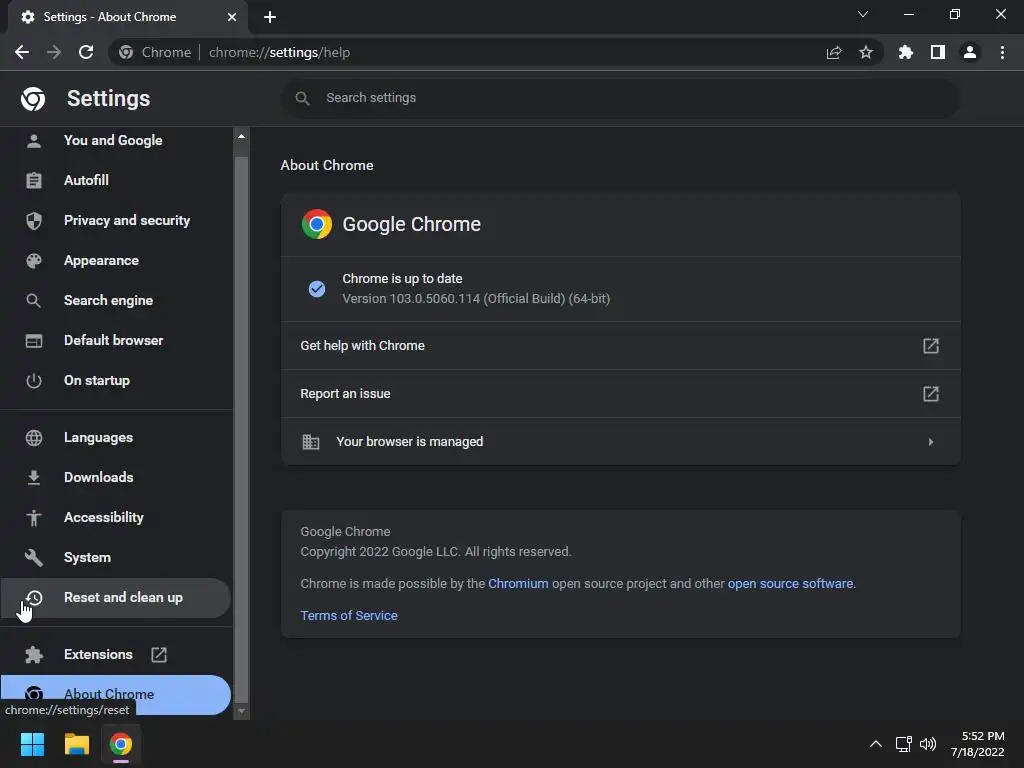Open Languages settings
This screenshot has width=1024, height=768.
coord(116,438)
